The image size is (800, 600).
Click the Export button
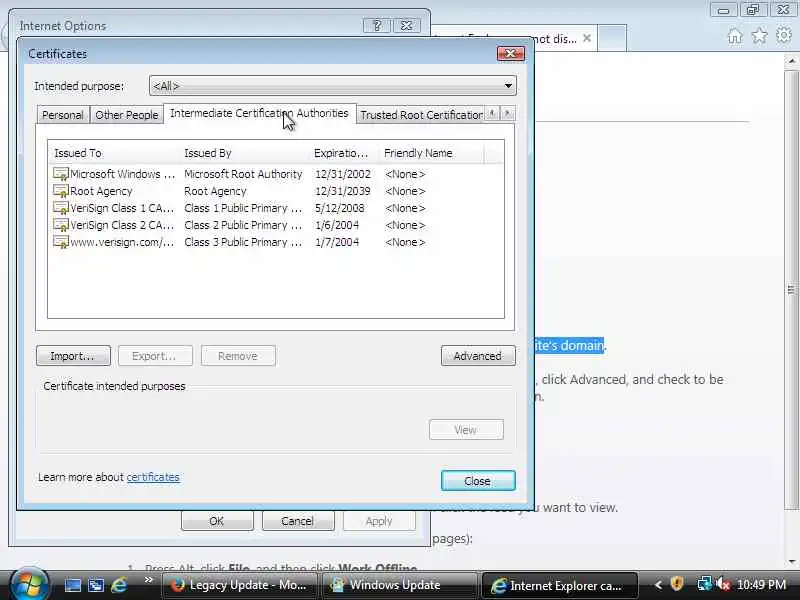point(155,356)
